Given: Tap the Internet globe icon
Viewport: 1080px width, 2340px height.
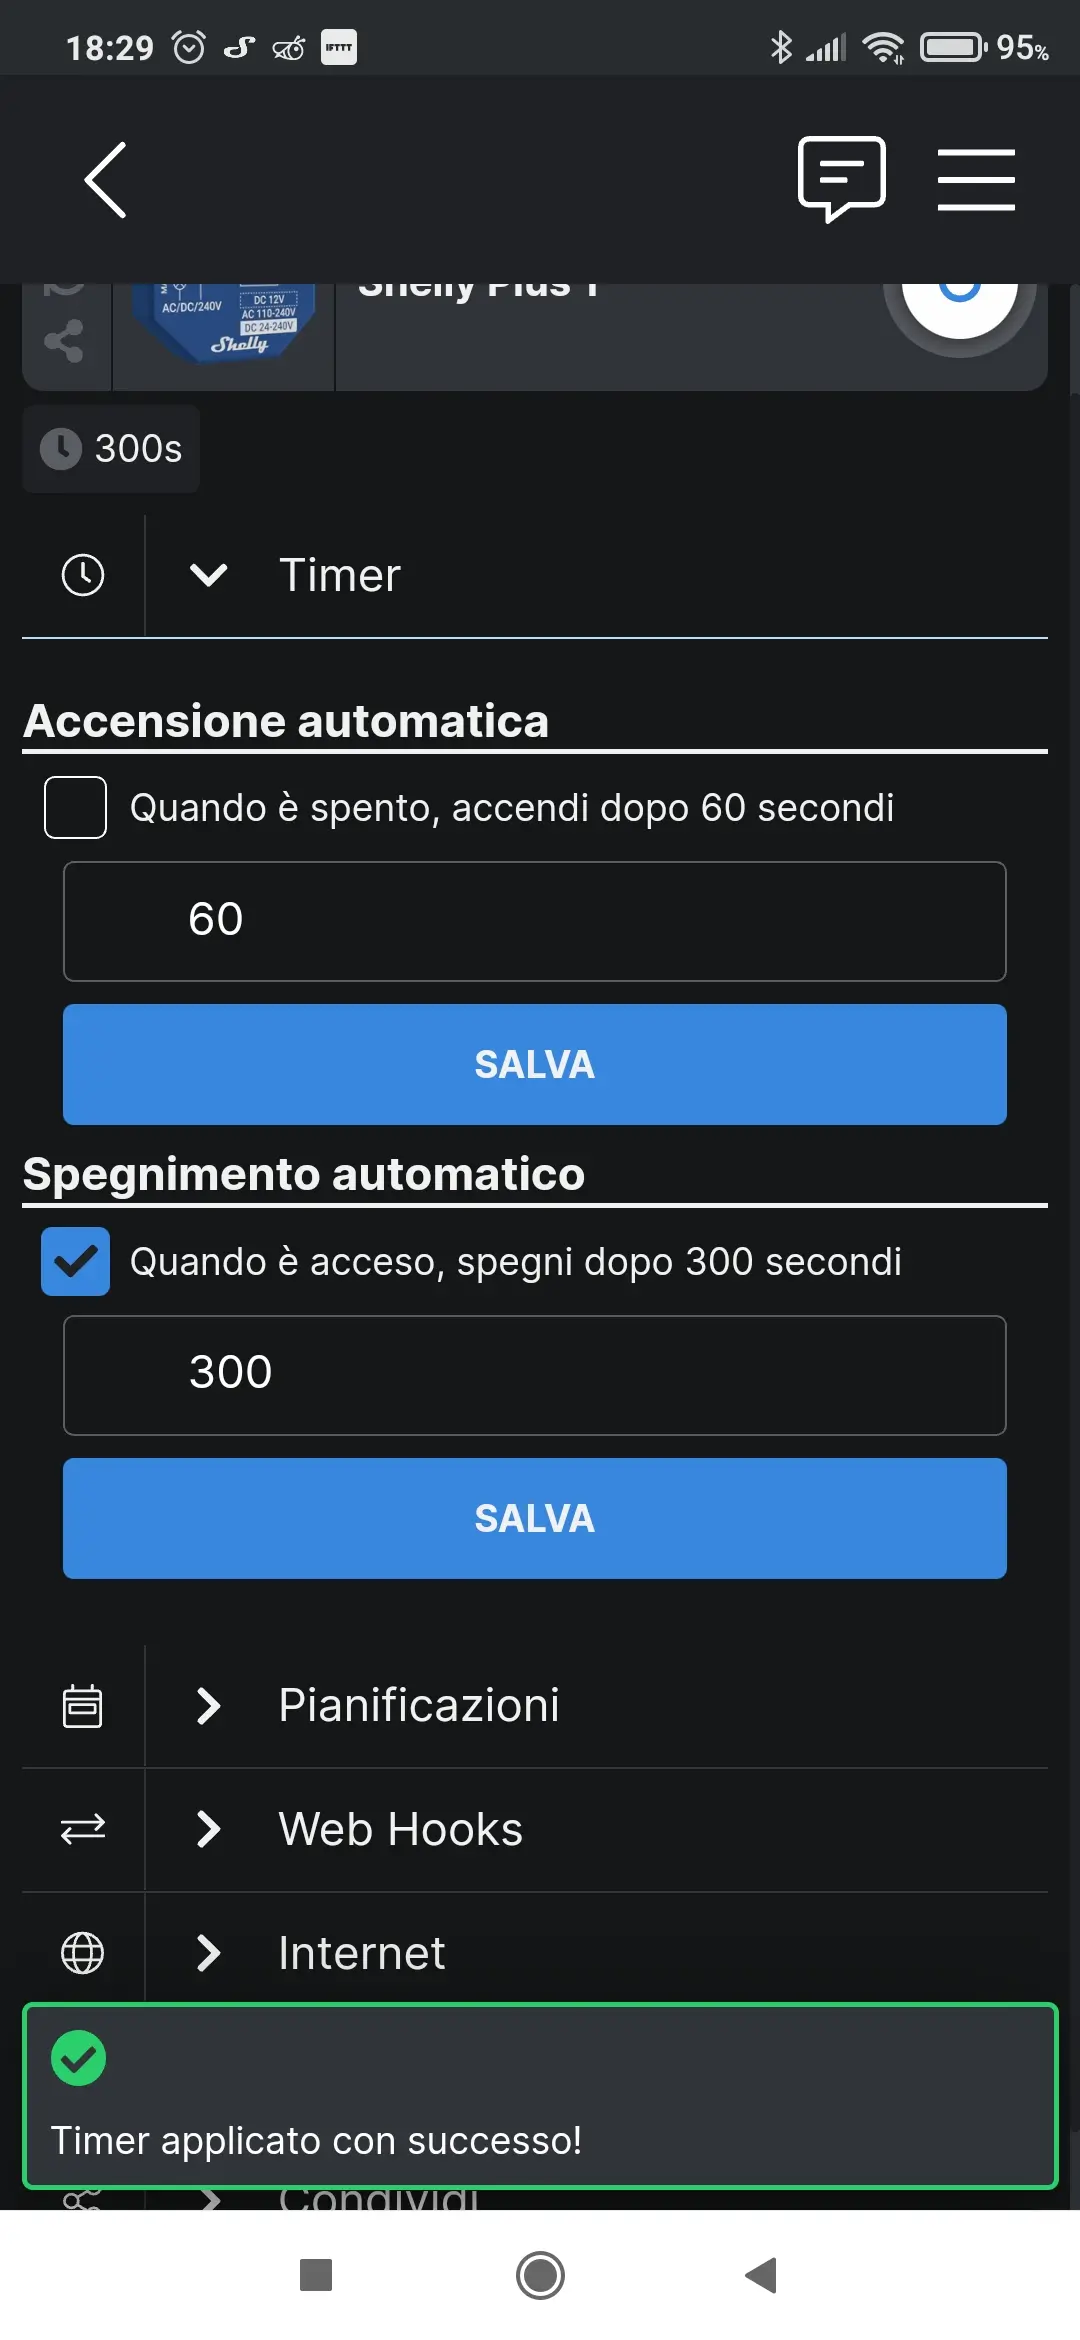Looking at the screenshot, I should click(x=83, y=1953).
